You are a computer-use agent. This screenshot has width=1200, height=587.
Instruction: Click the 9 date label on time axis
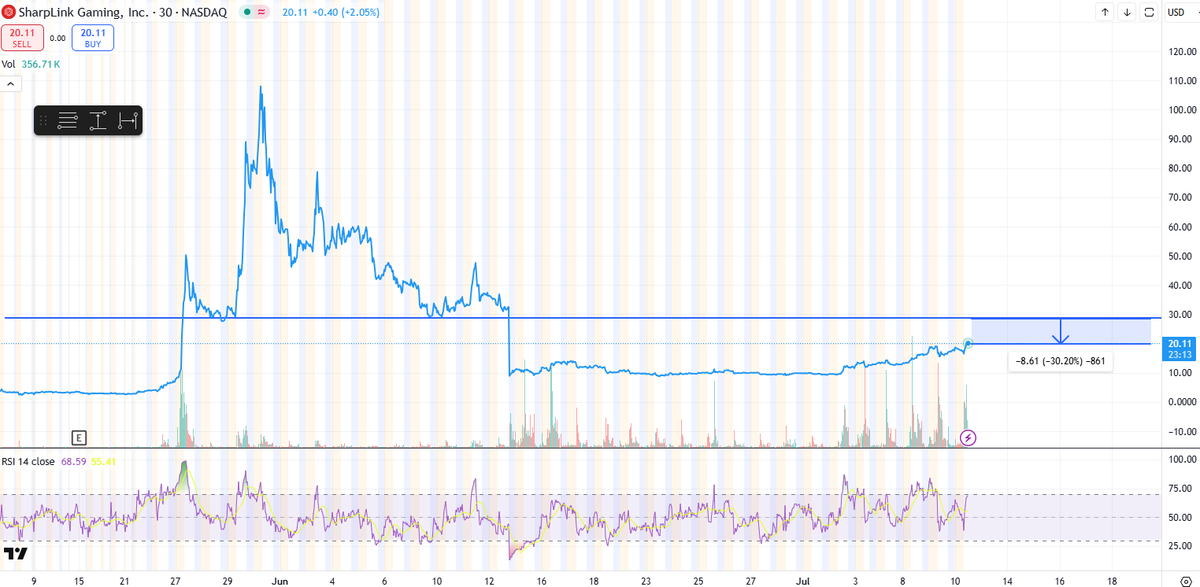[x=33, y=580]
